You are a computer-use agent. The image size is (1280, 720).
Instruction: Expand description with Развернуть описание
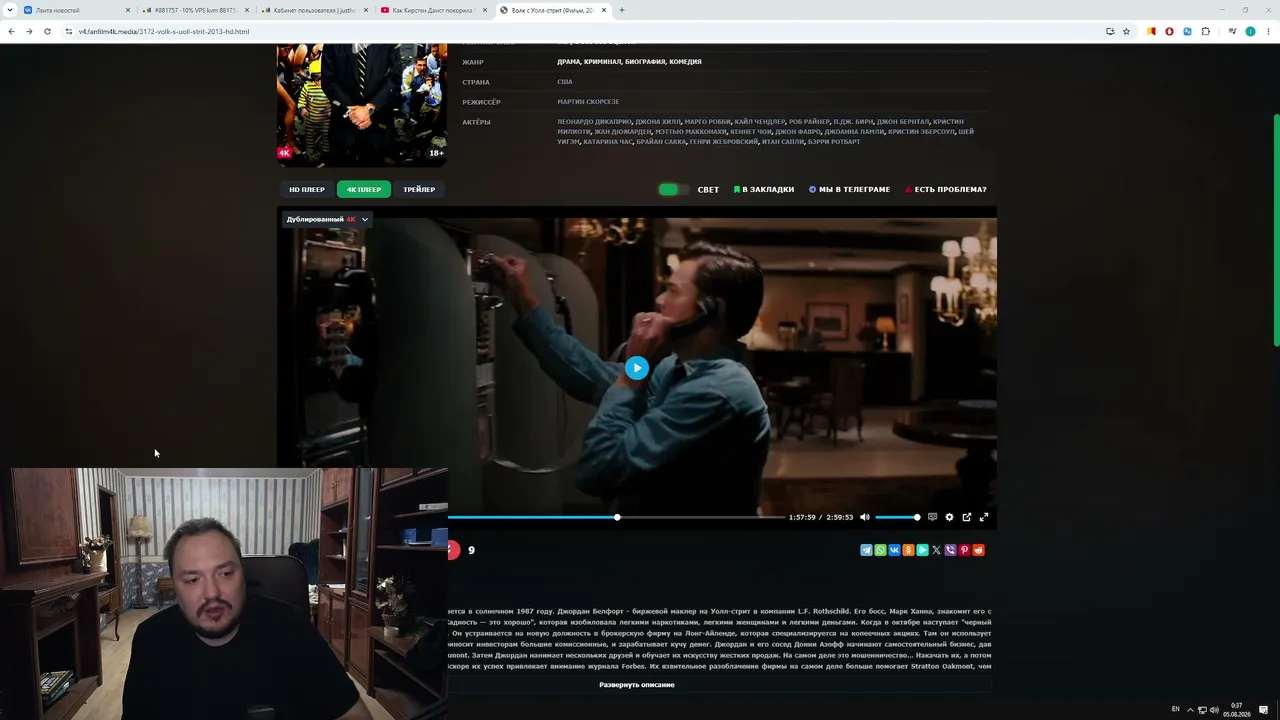pyautogui.click(x=637, y=685)
